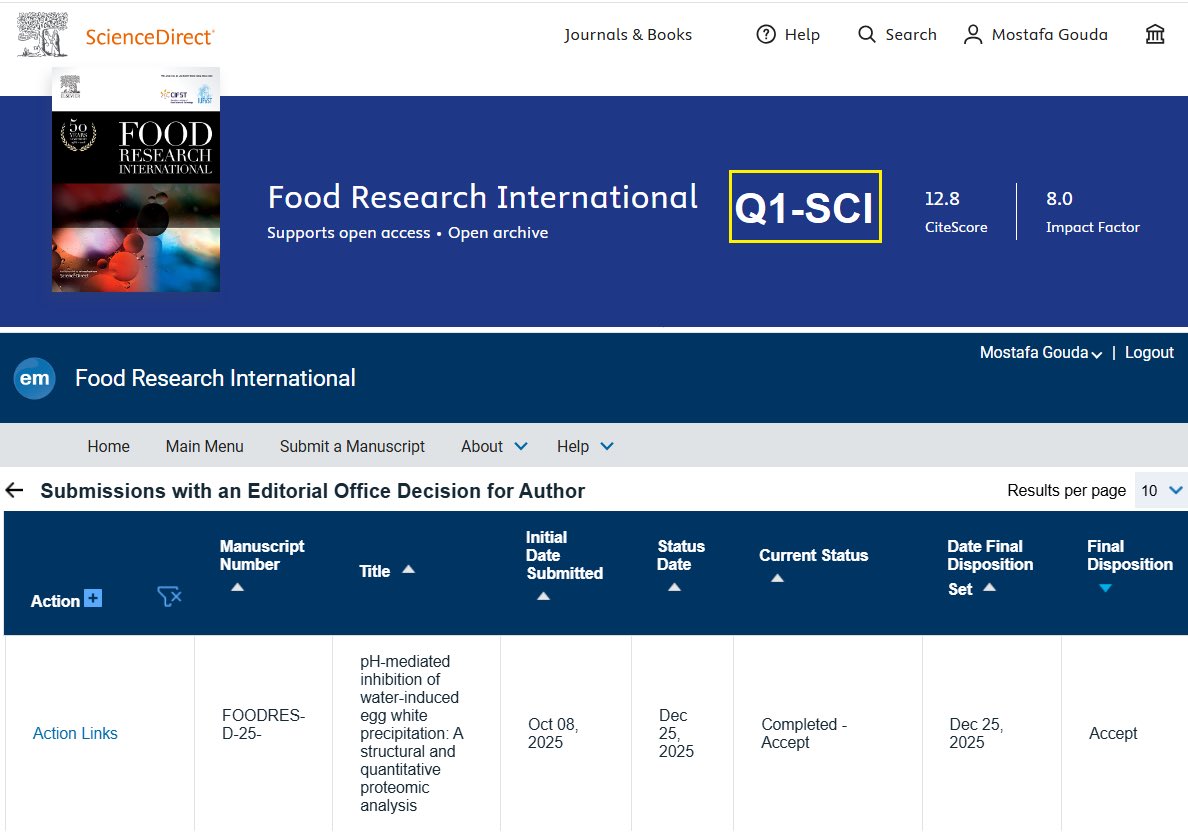Expand the About menu

[x=494, y=446]
